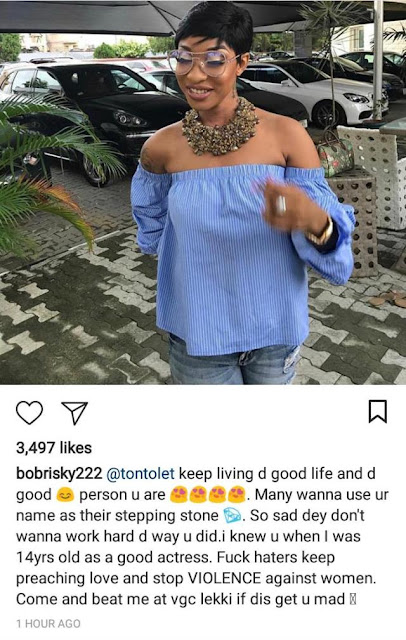
Task: Save the post with the bookmark icon
Action: coord(378,411)
